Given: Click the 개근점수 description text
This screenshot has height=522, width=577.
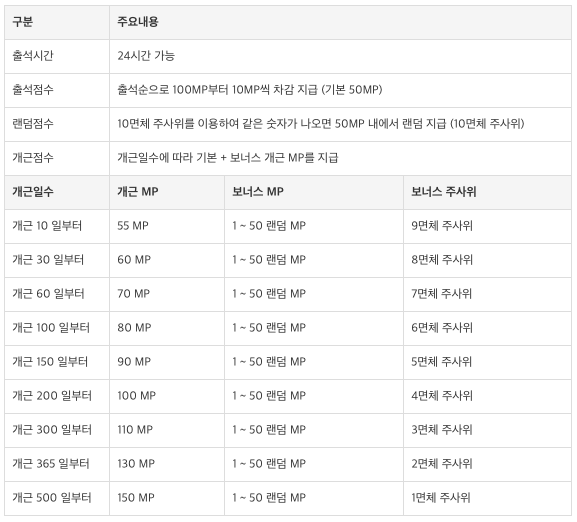Looking at the screenshot, I should pyautogui.click(x=227, y=158).
